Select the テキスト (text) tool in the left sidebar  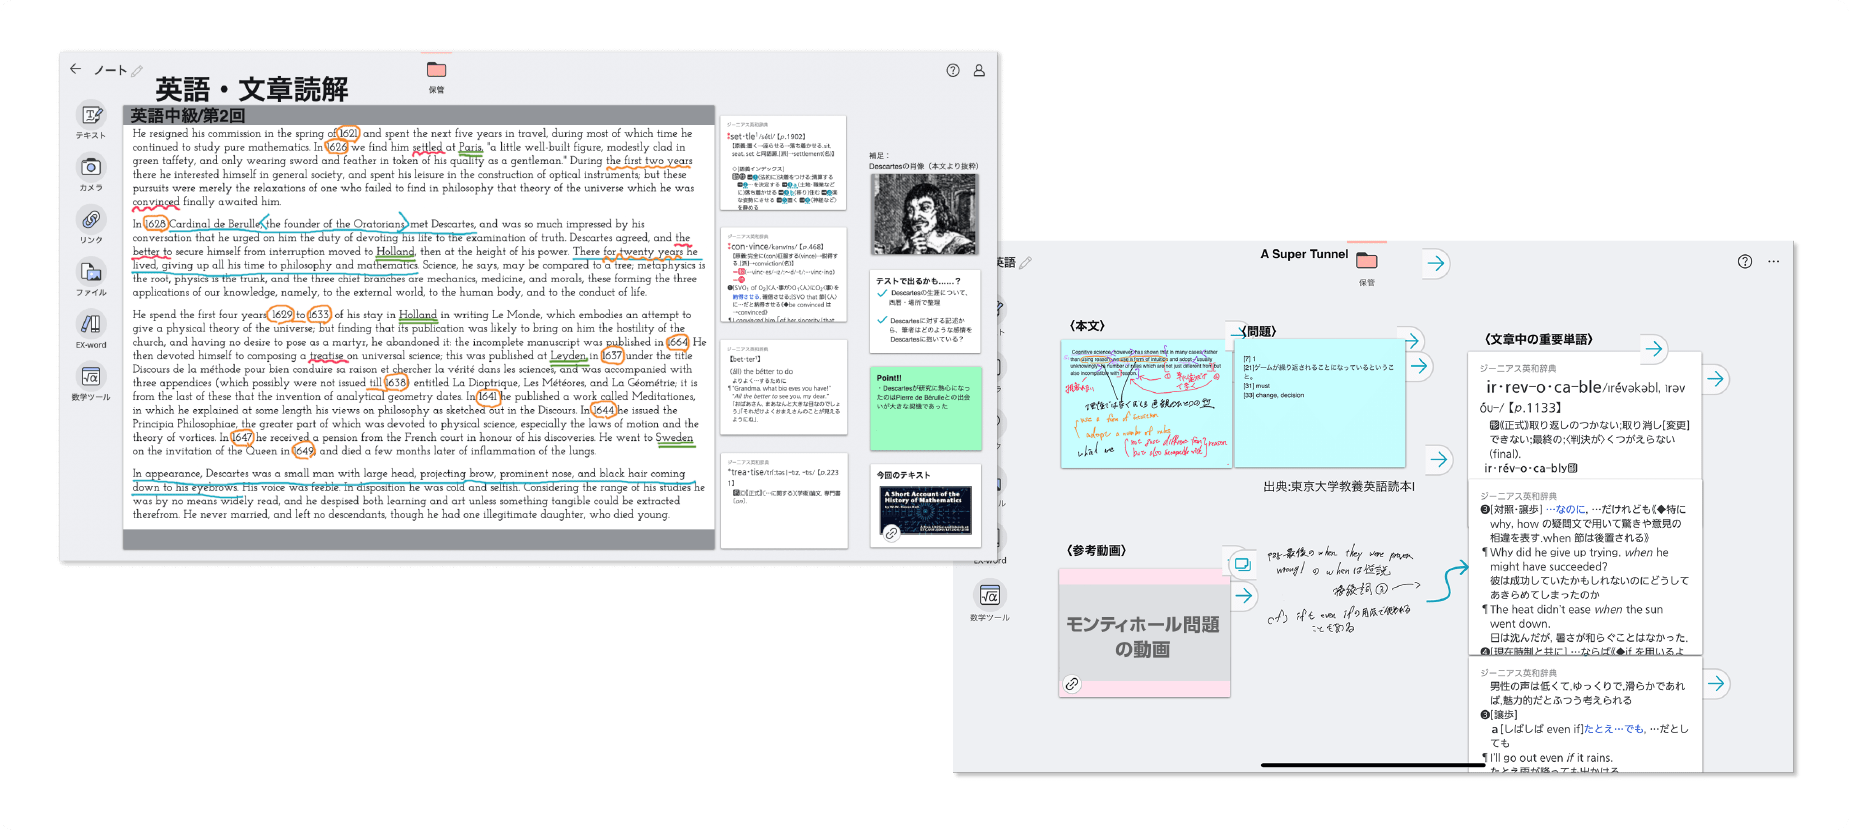pos(91,116)
